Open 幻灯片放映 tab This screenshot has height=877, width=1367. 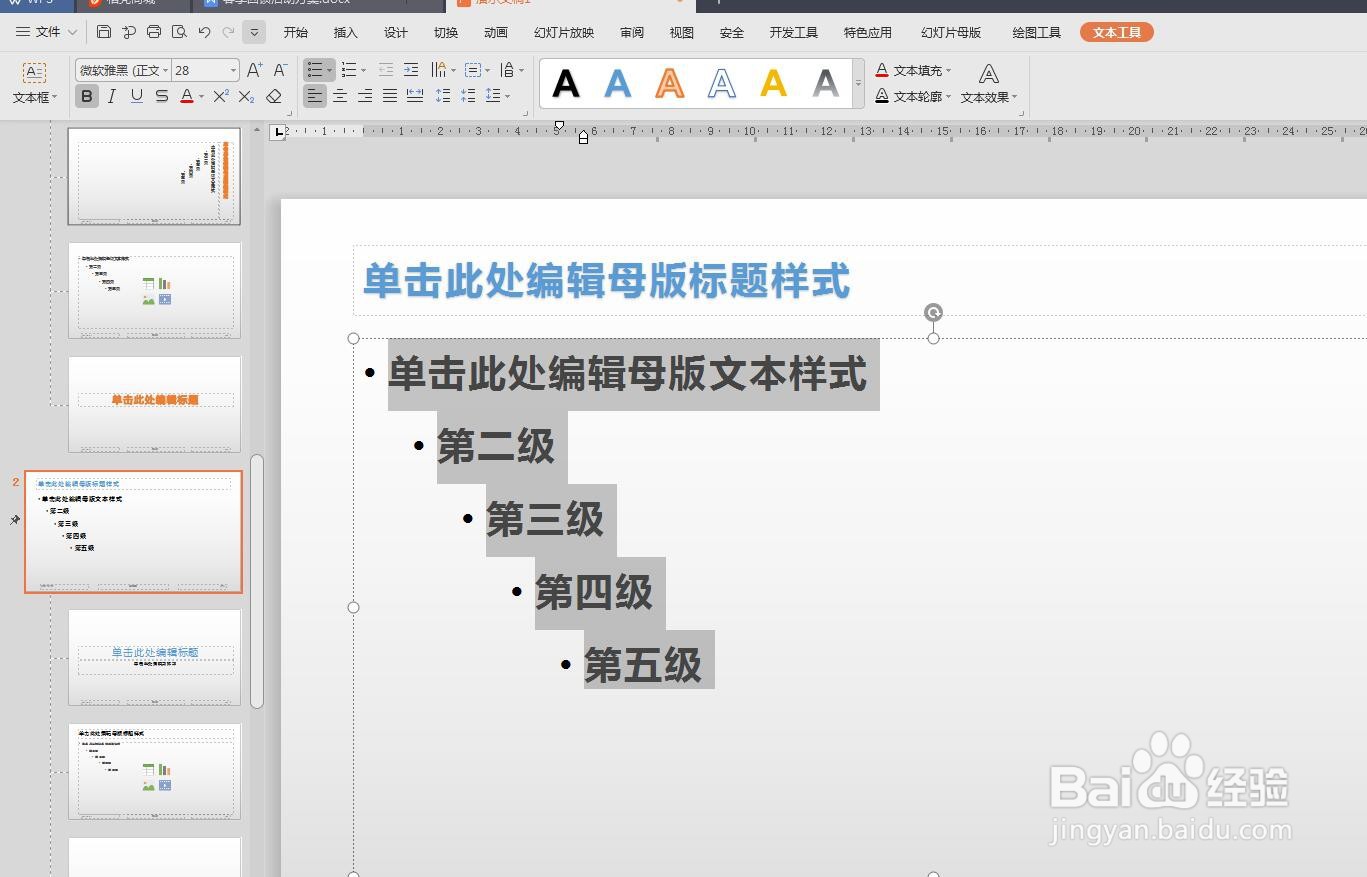point(564,32)
